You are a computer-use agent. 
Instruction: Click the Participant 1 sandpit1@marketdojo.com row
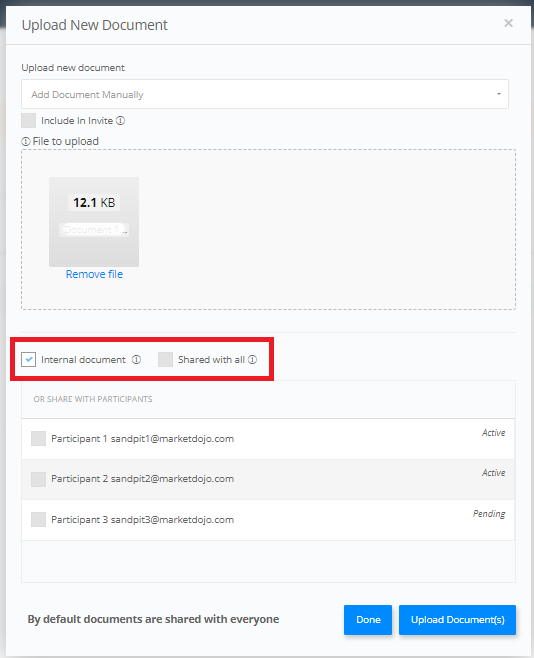pos(268,439)
